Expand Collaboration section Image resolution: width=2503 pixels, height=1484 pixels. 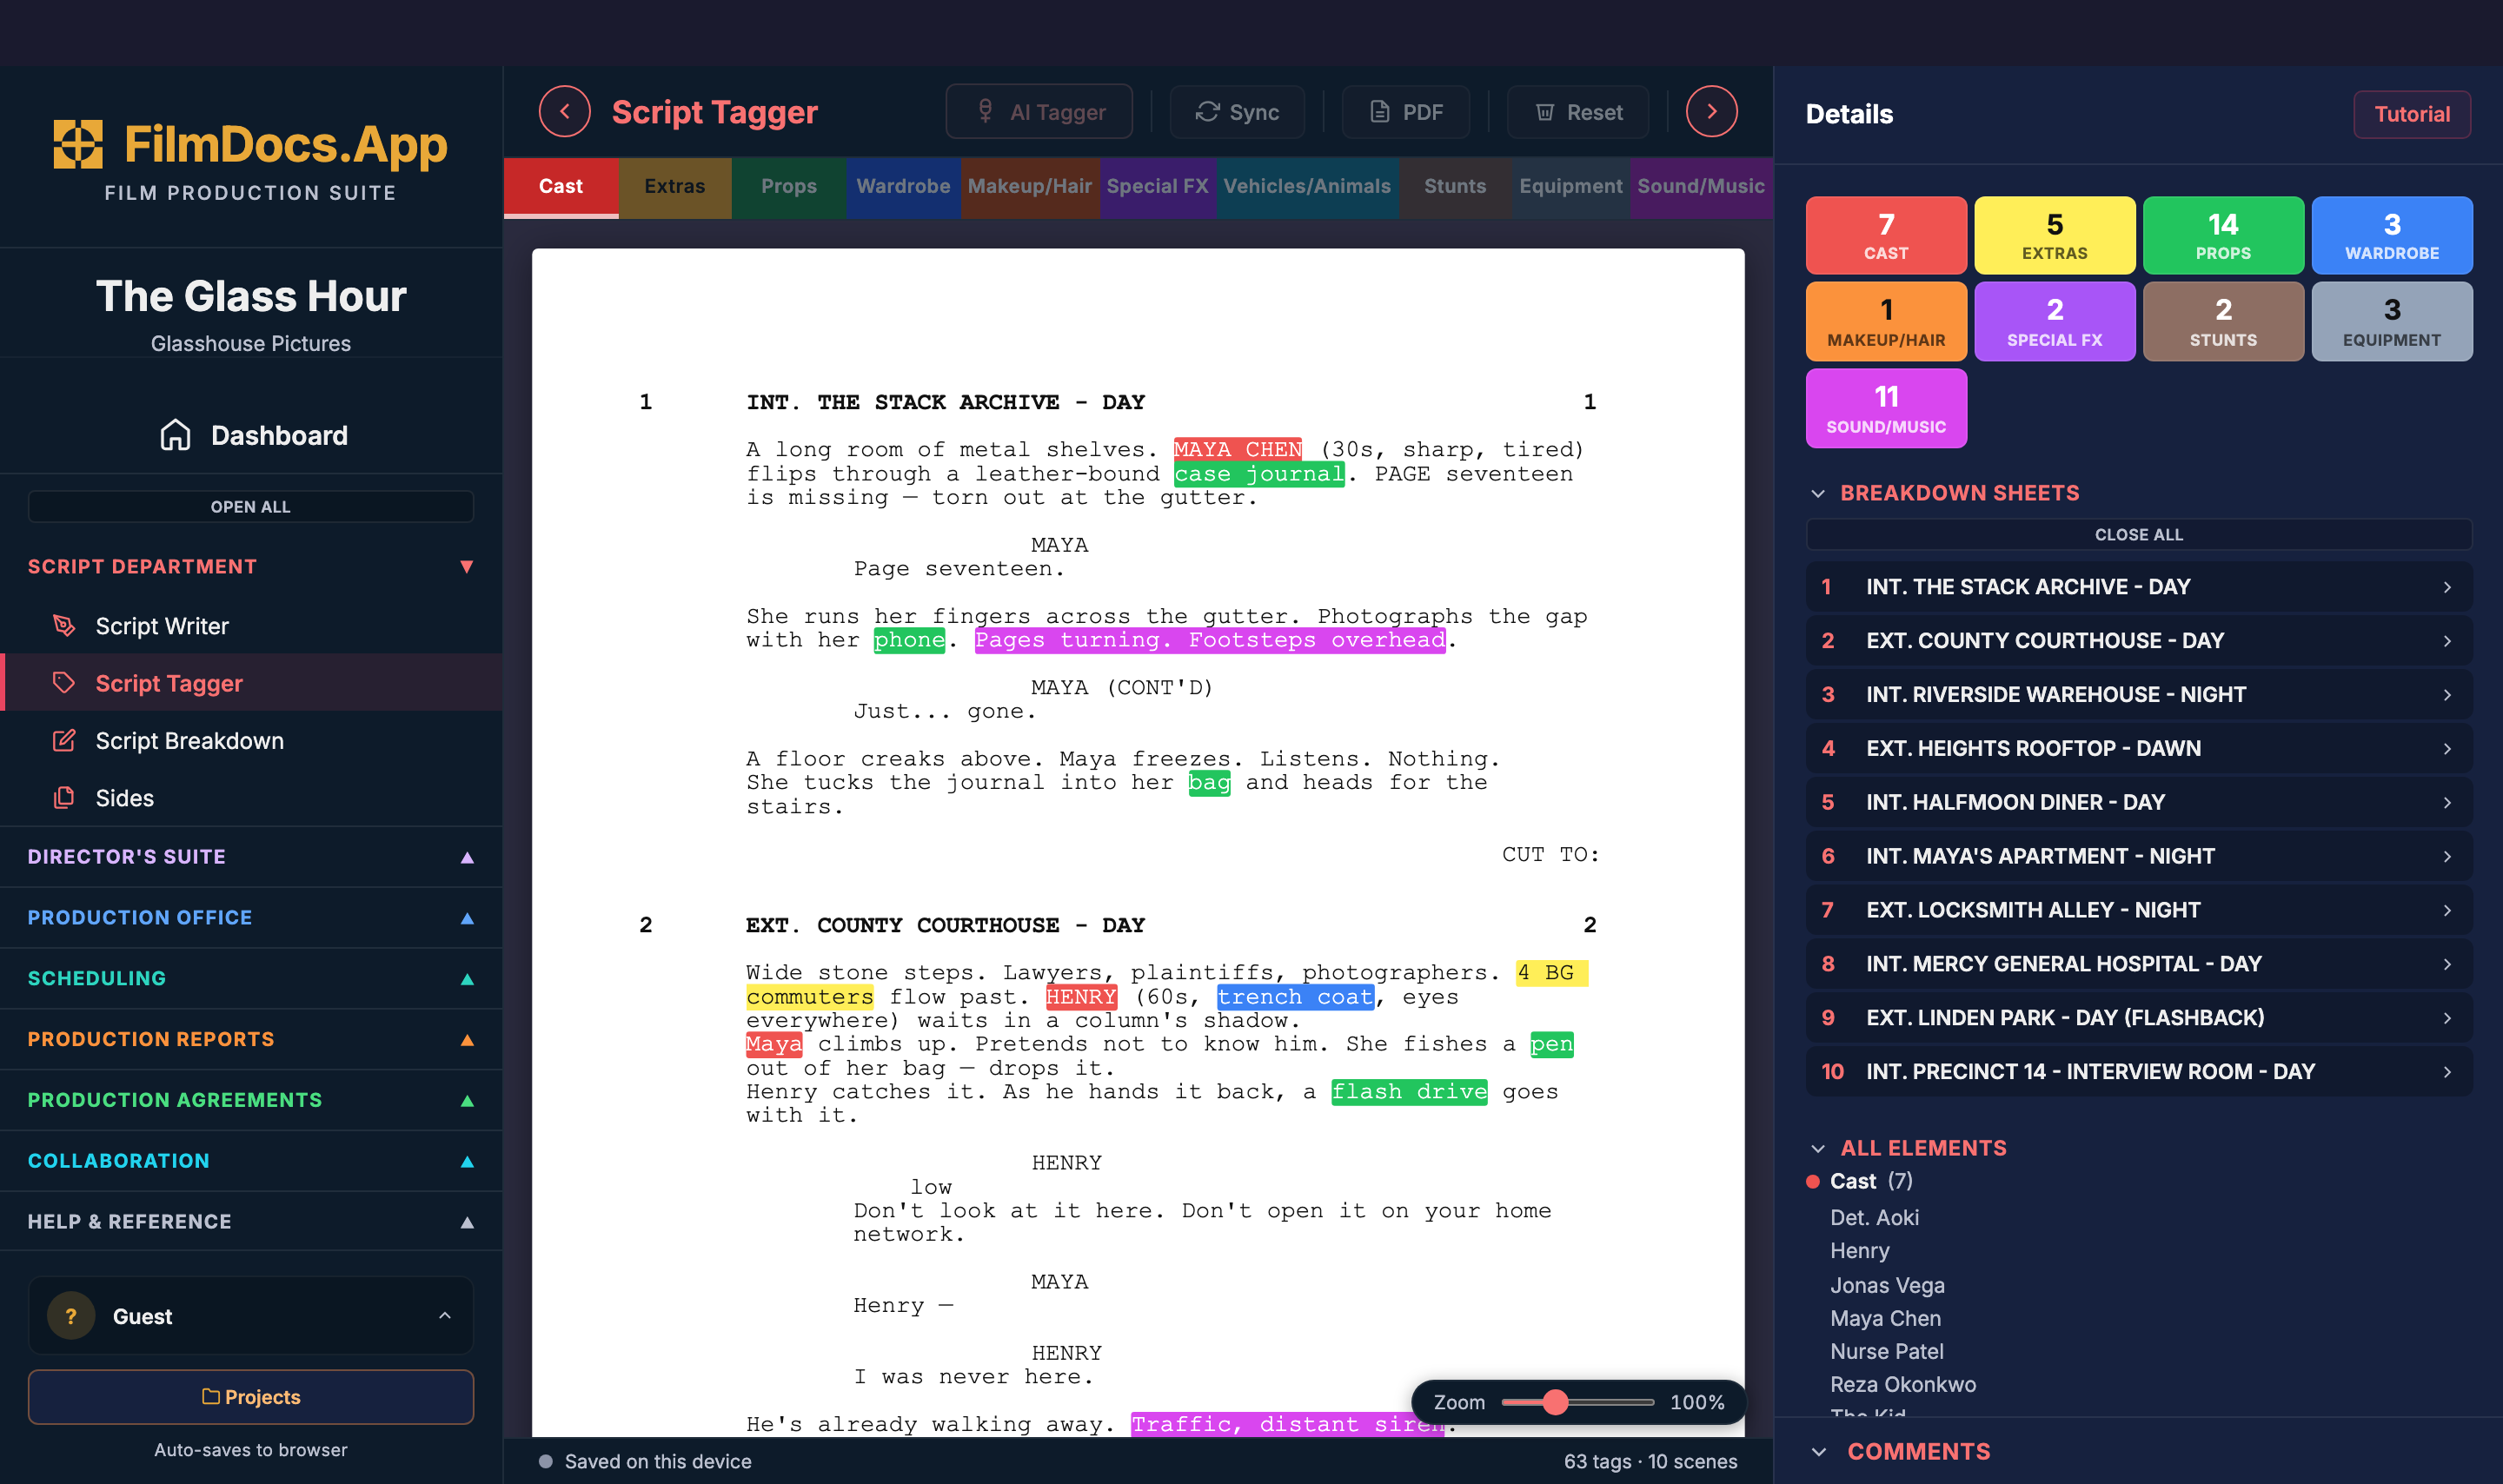pyautogui.click(x=251, y=1161)
